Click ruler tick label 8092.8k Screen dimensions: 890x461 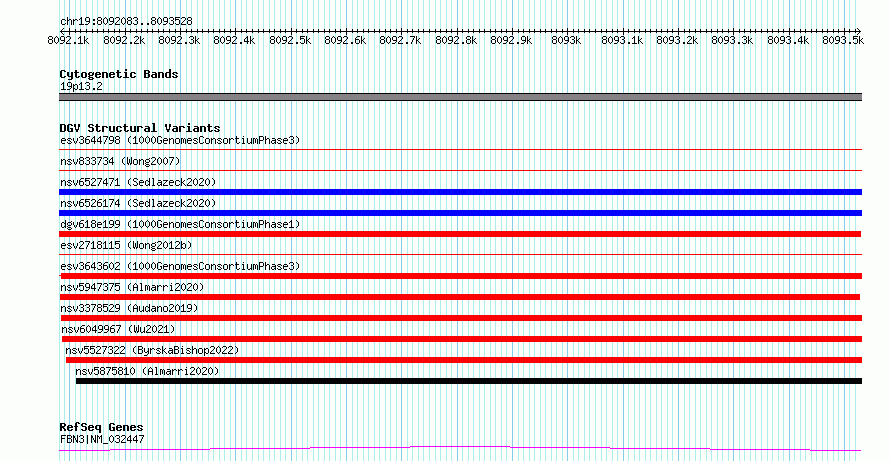click(456, 40)
